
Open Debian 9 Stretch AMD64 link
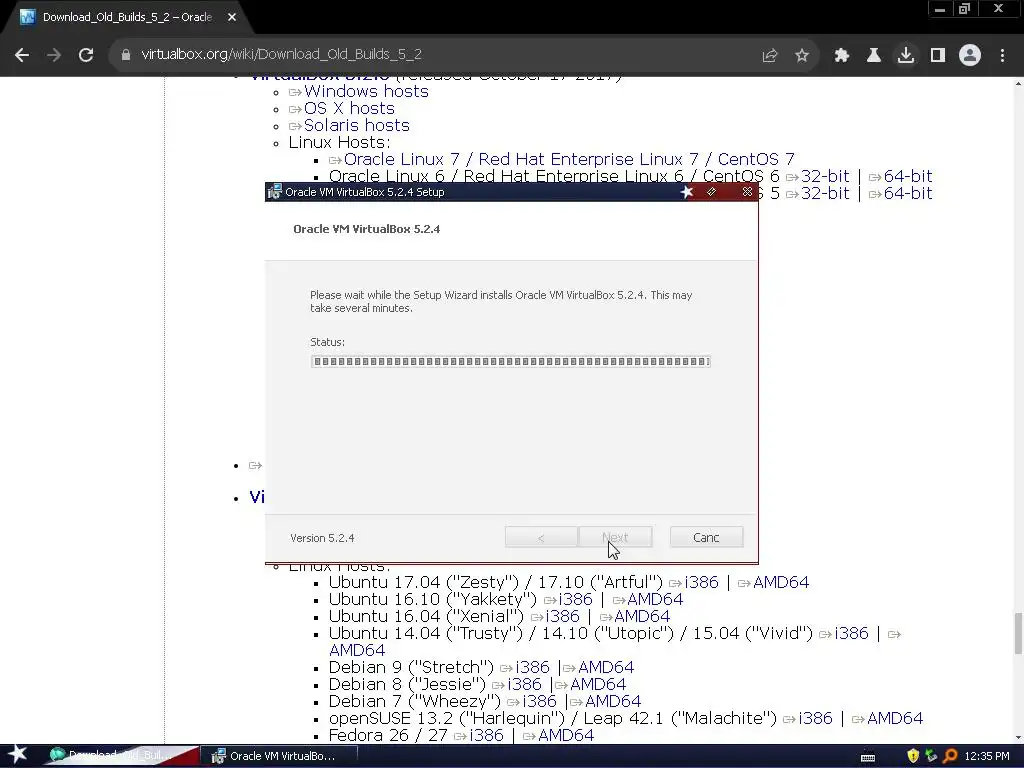click(606, 667)
